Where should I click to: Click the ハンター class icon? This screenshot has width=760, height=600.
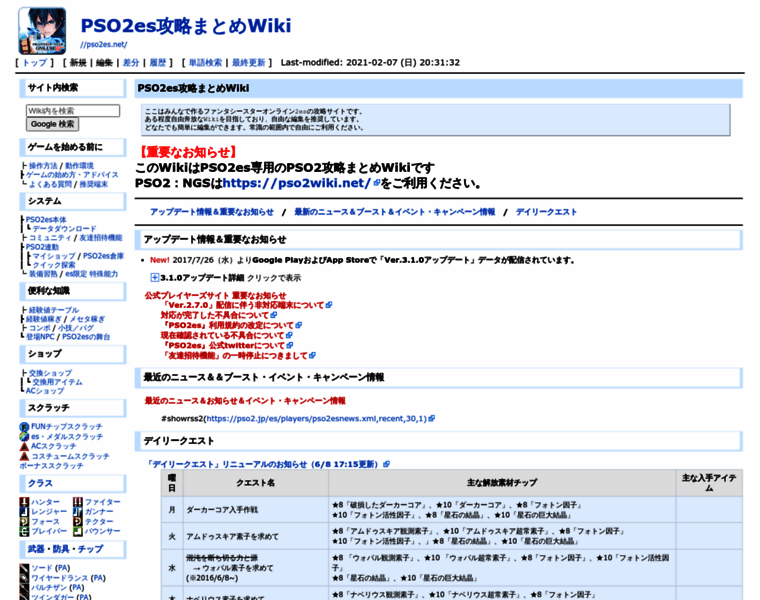pos(24,502)
